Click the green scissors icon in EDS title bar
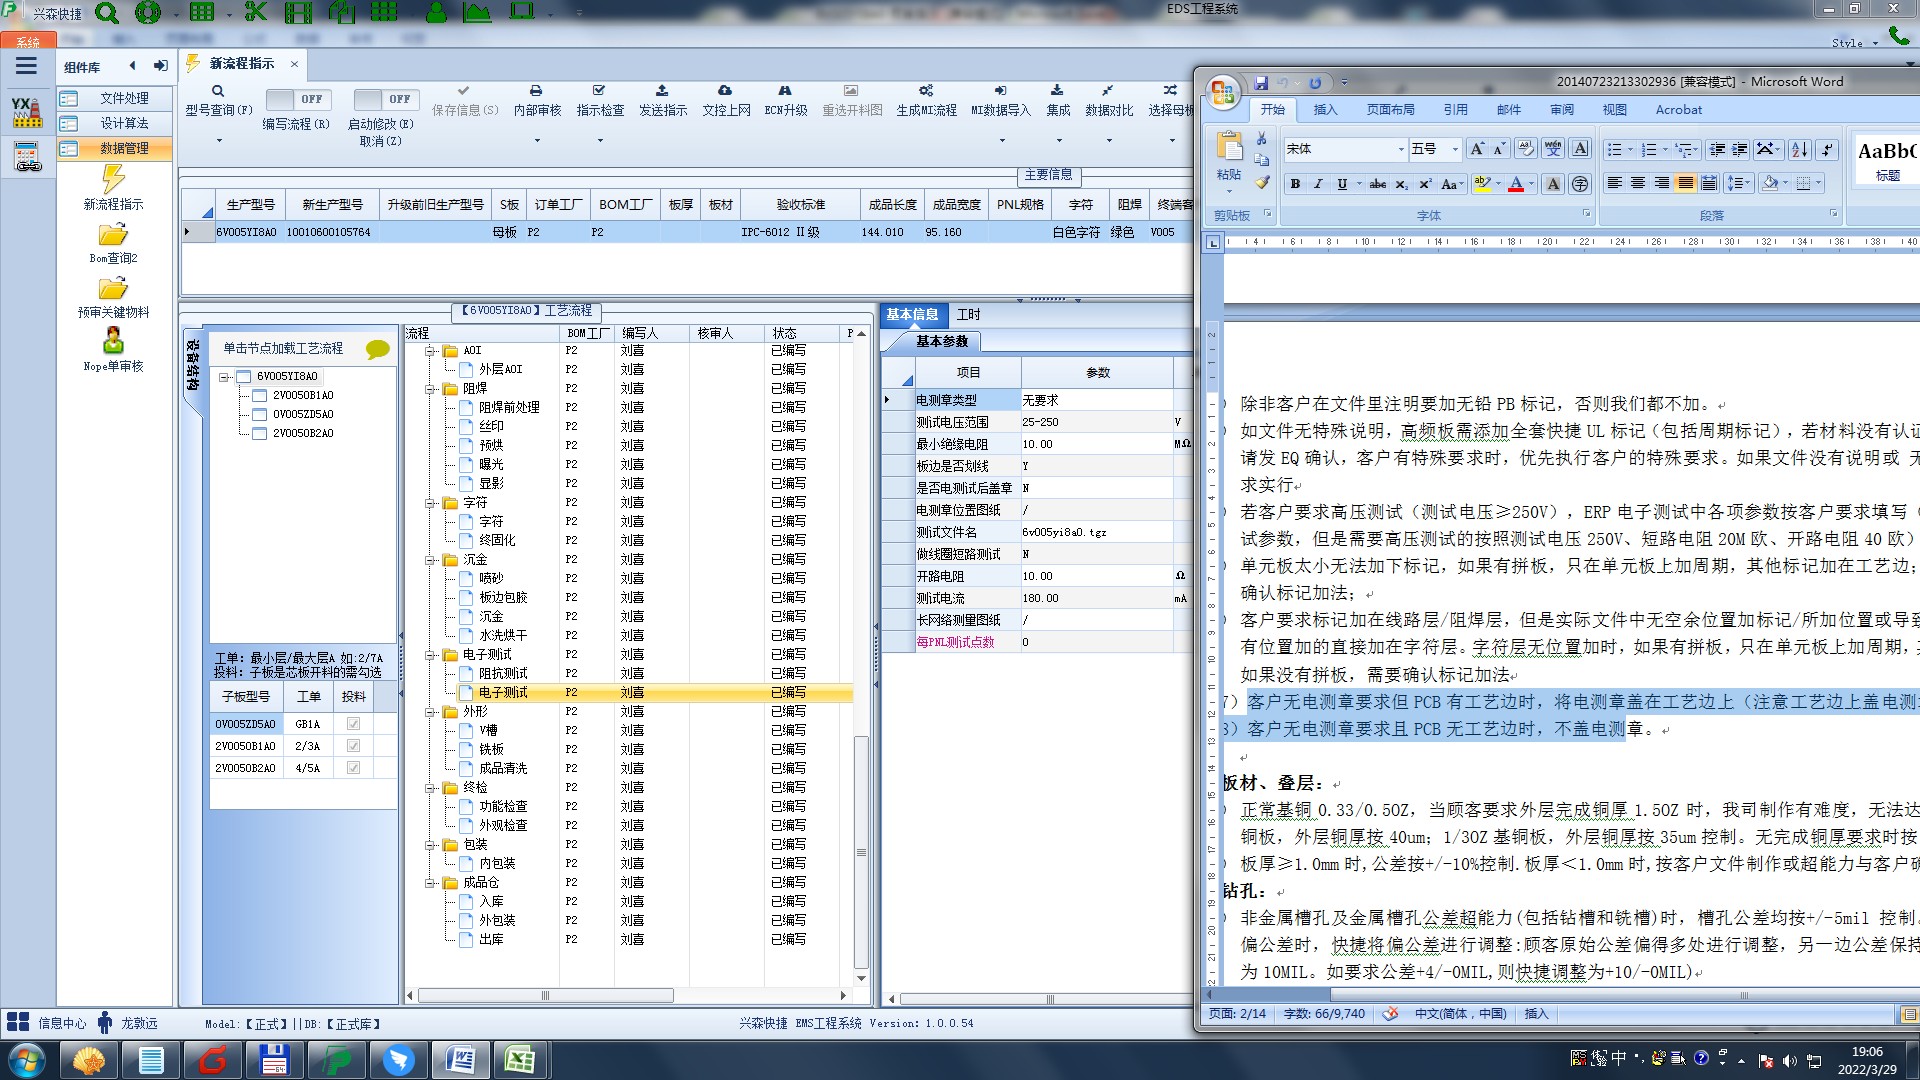1920x1080 pixels. pyautogui.click(x=256, y=12)
